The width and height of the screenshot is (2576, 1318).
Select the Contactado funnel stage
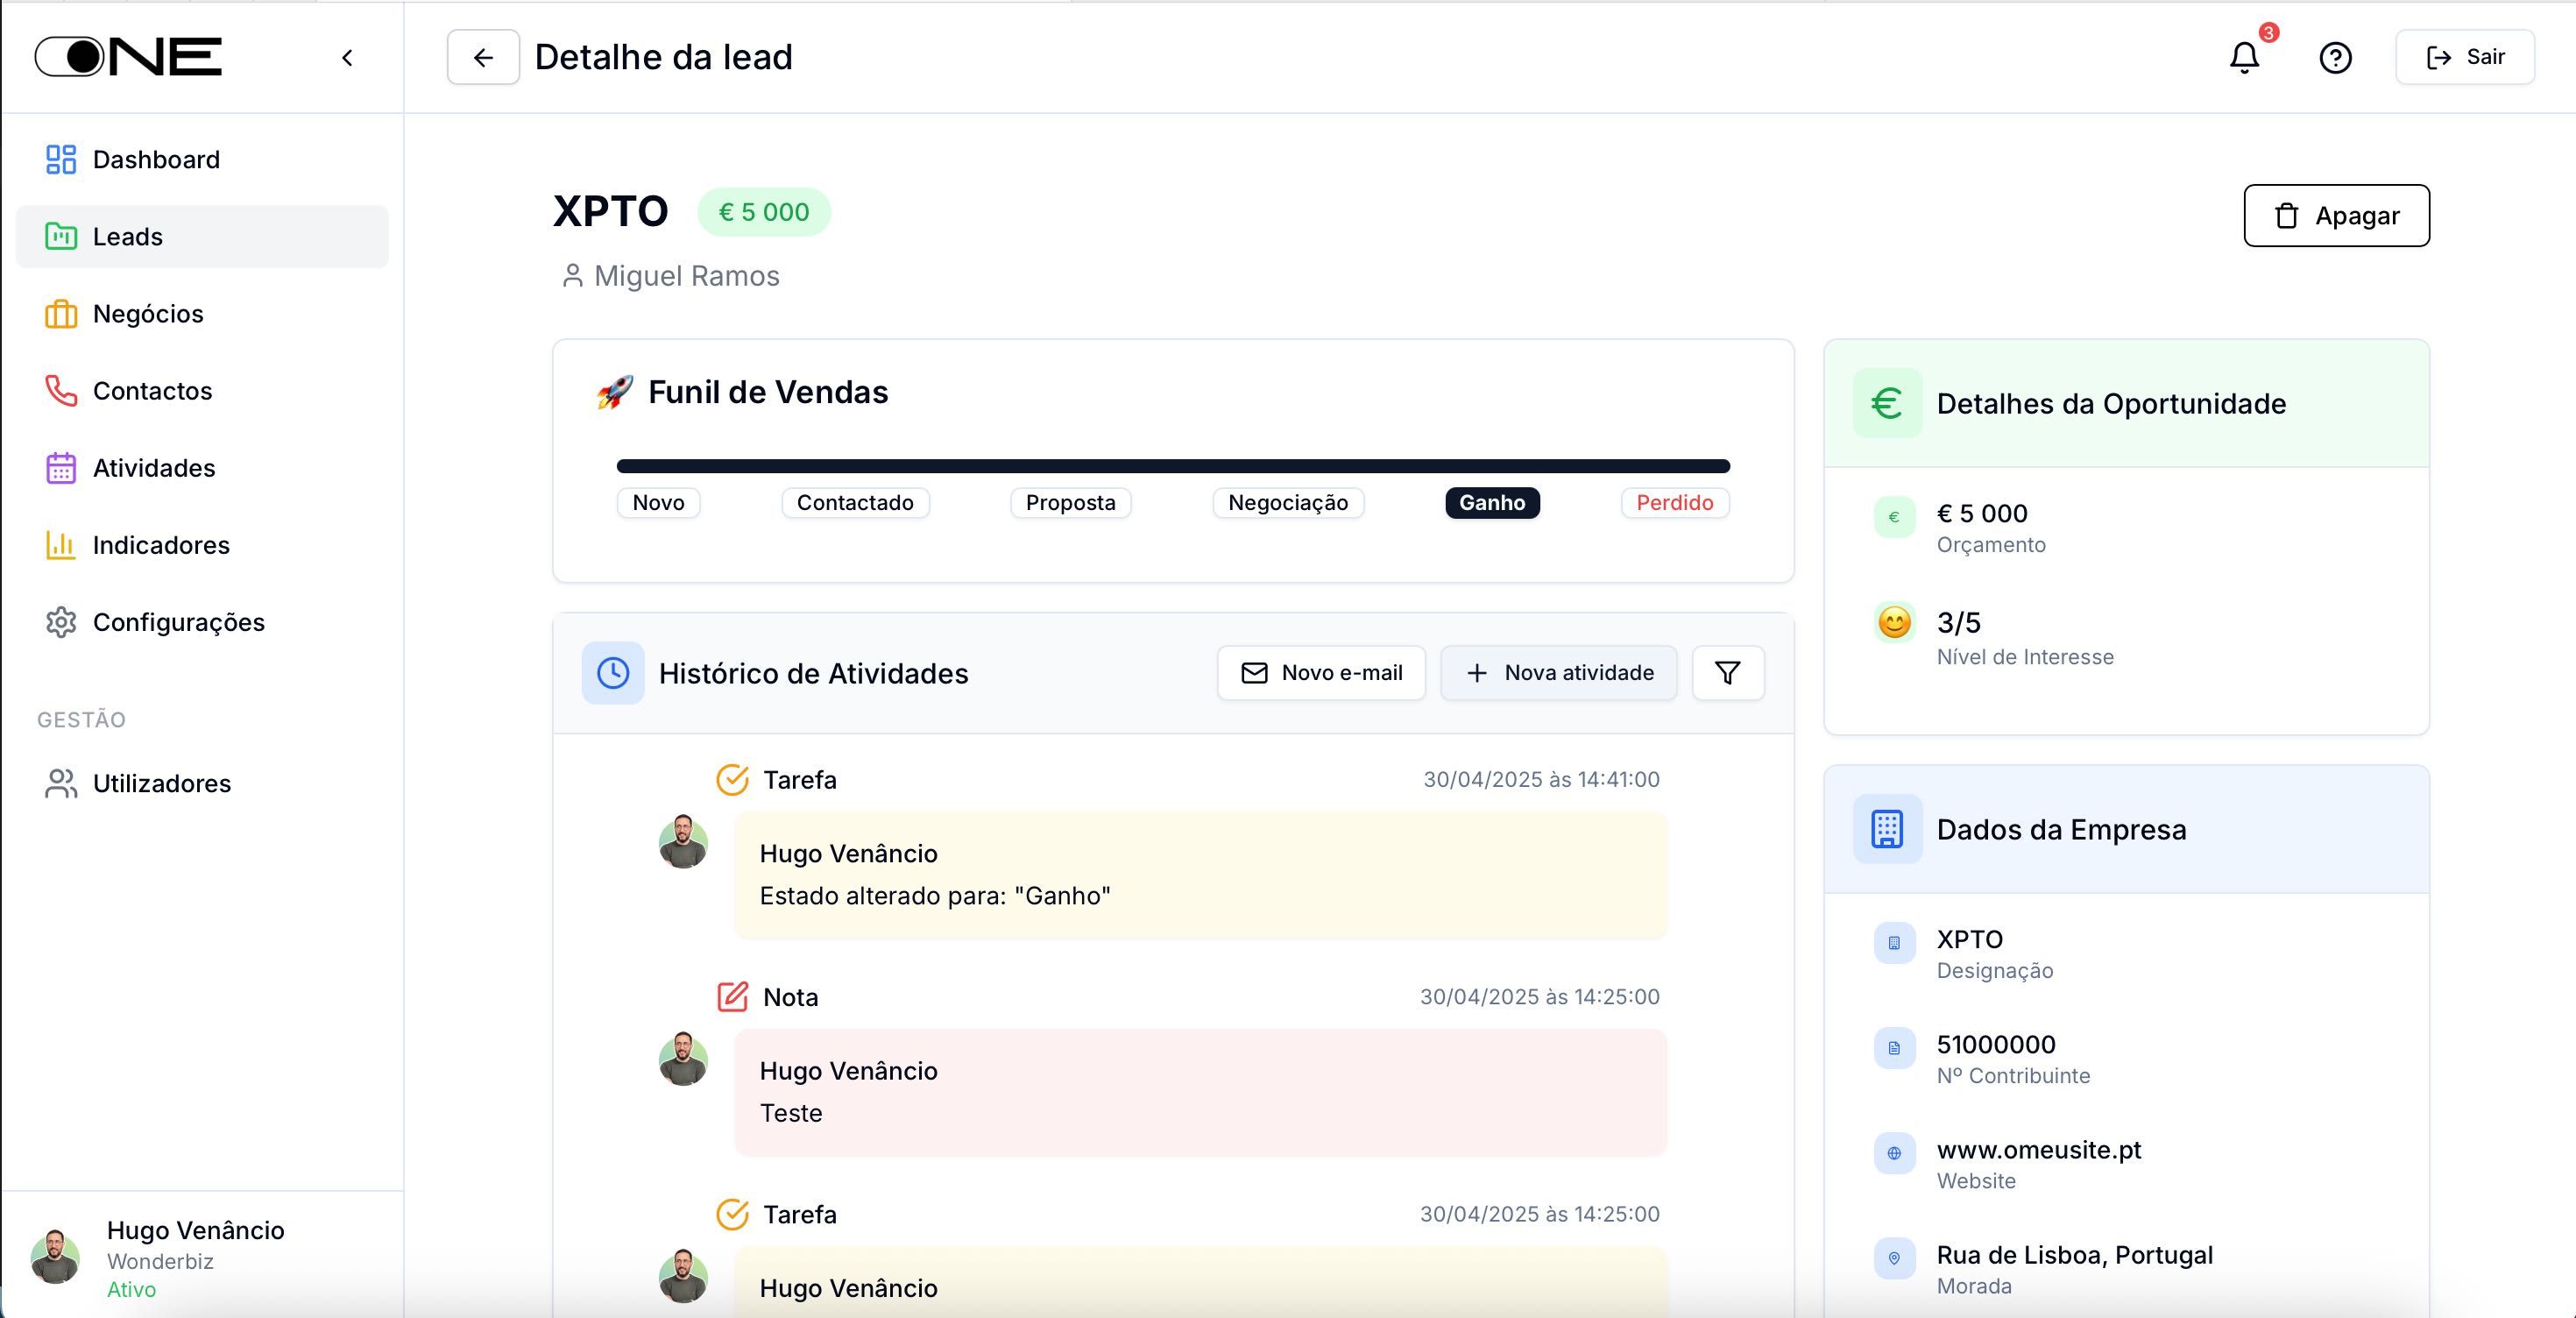click(855, 503)
